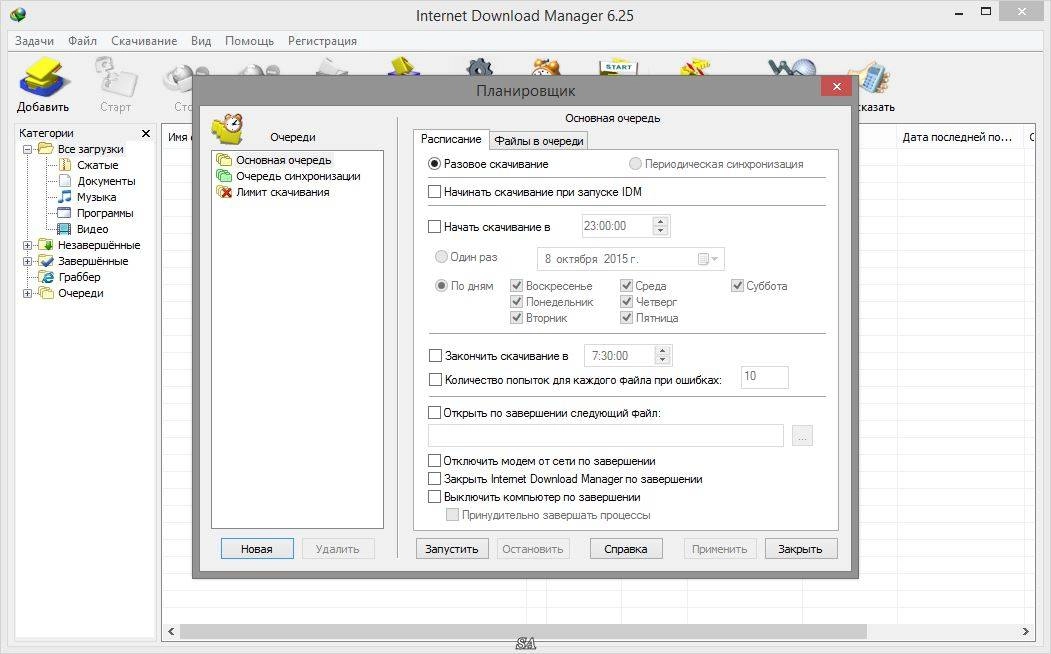This screenshot has height=654, width=1051.
Task: Enable Начинать скачивание при запуске IDM
Action: pyautogui.click(x=434, y=192)
